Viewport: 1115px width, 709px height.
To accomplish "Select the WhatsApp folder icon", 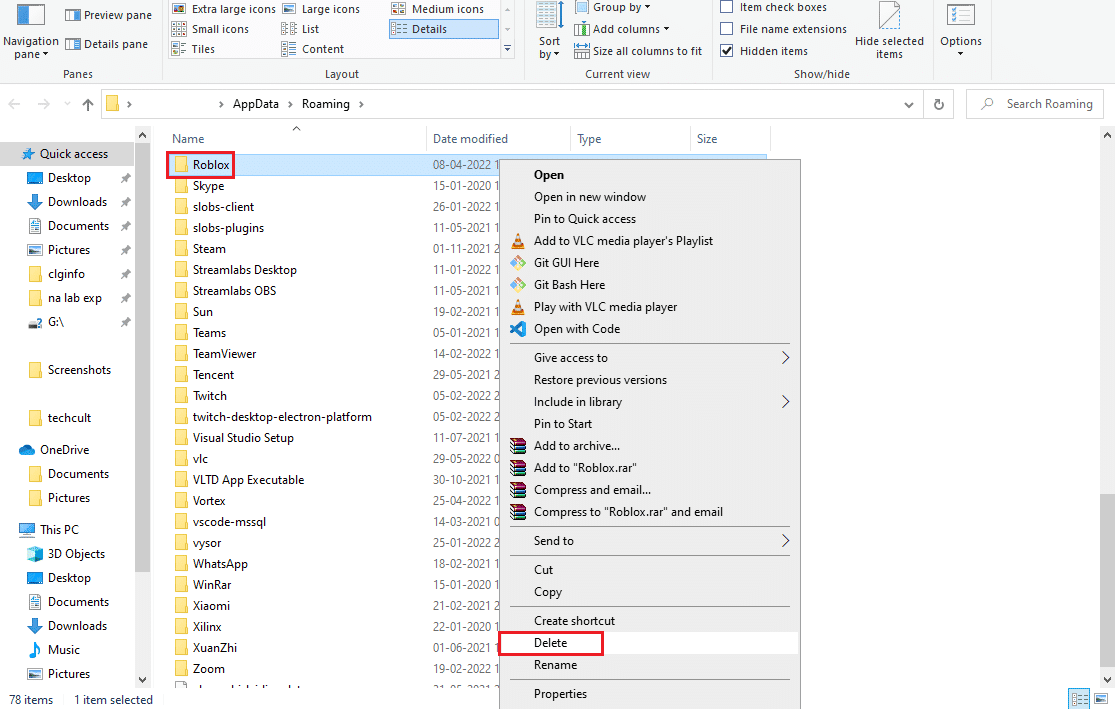I will coord(181,564).
